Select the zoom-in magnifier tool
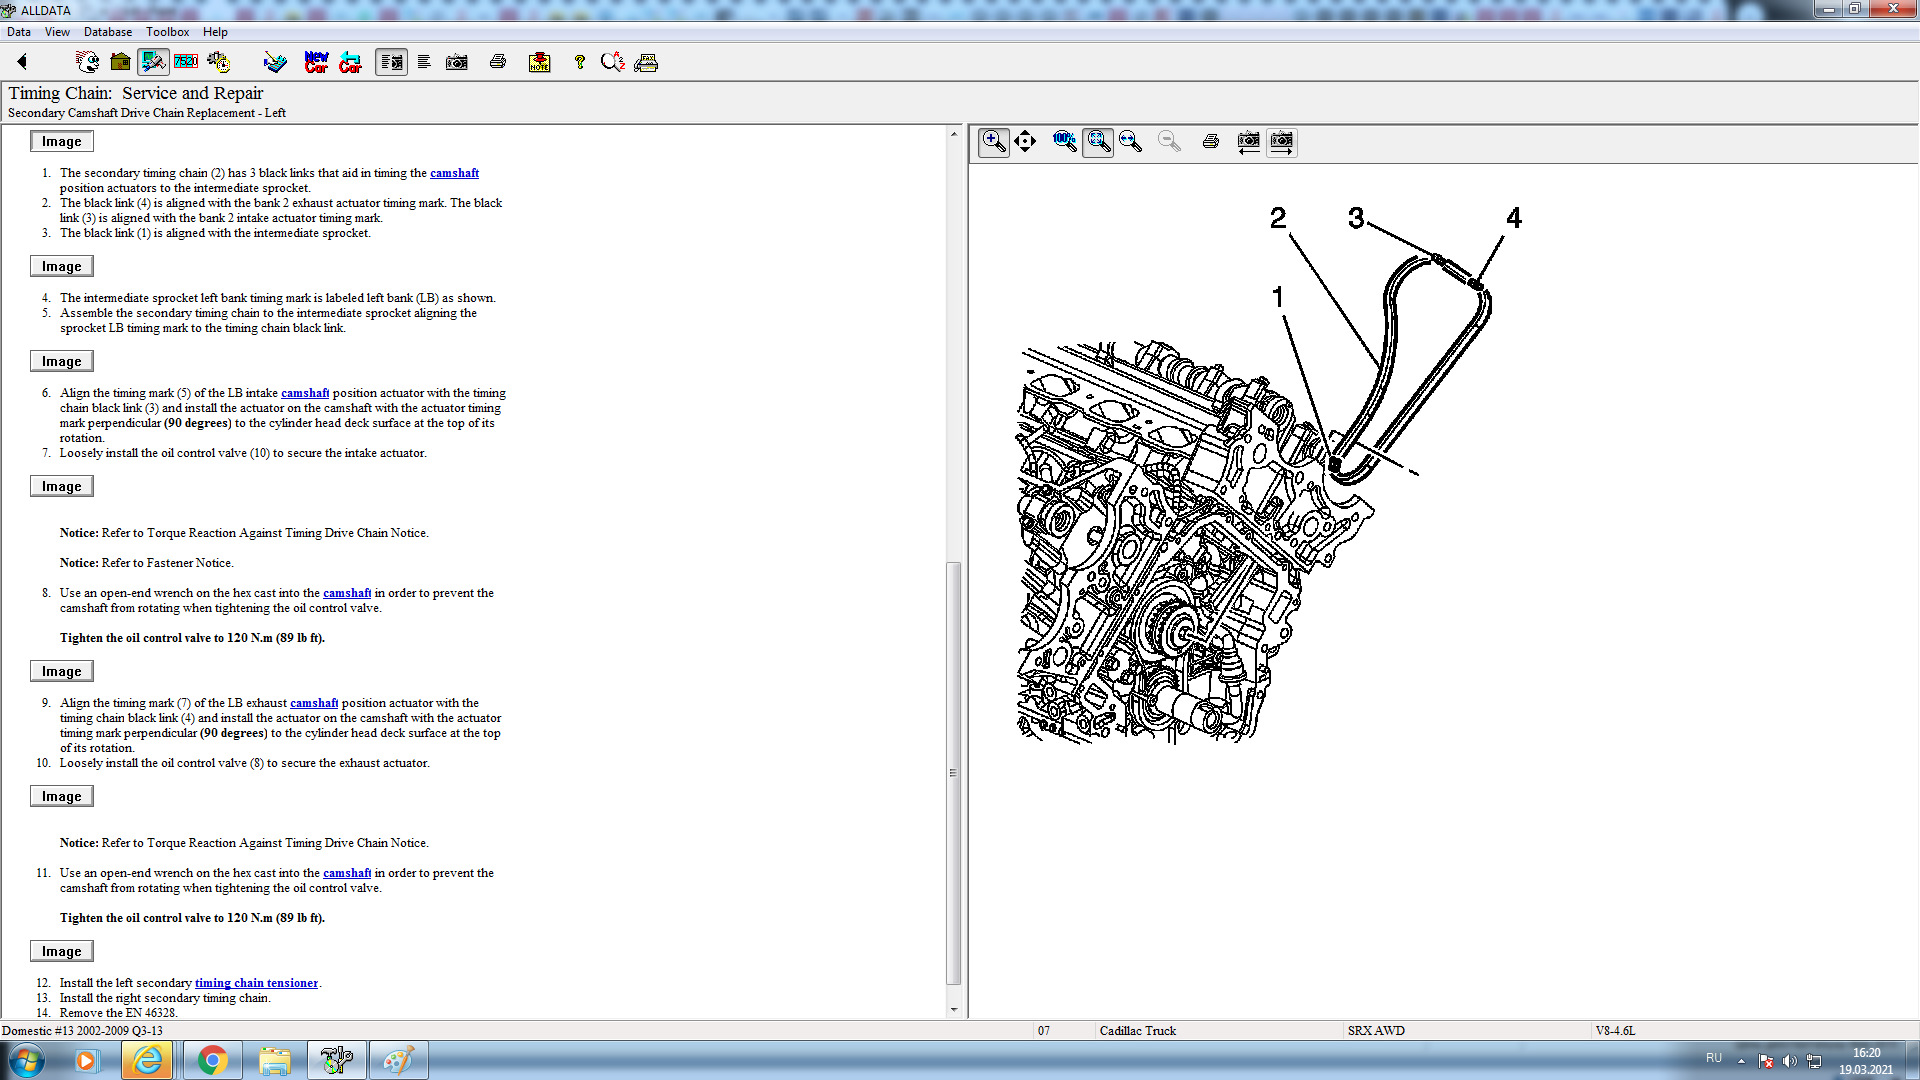 (x=993, y=141)
